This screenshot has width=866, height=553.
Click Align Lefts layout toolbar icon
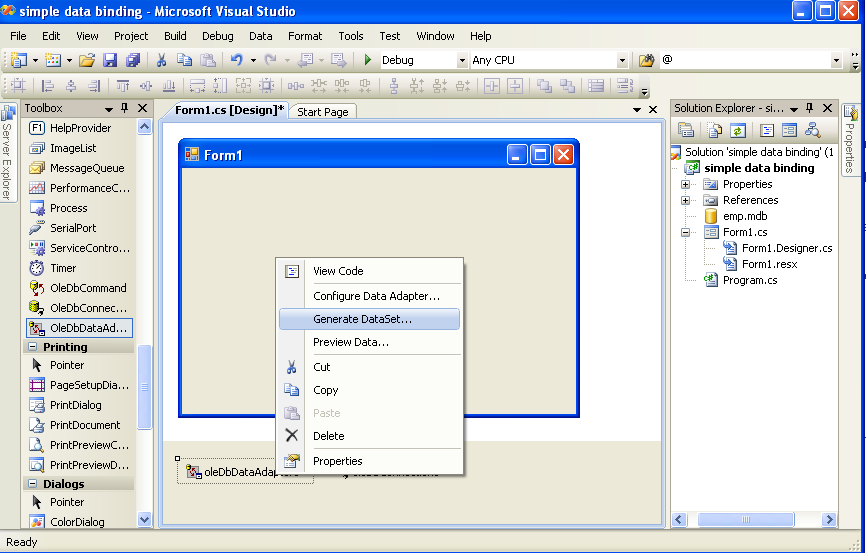(x=49, y=86)
